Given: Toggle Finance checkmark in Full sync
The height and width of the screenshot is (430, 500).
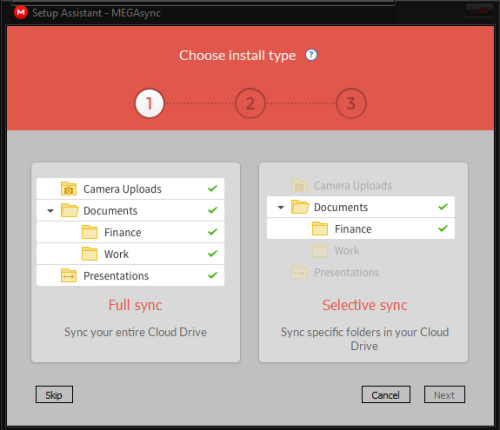Looking at the screenshot, I should [x=212, y=232].
